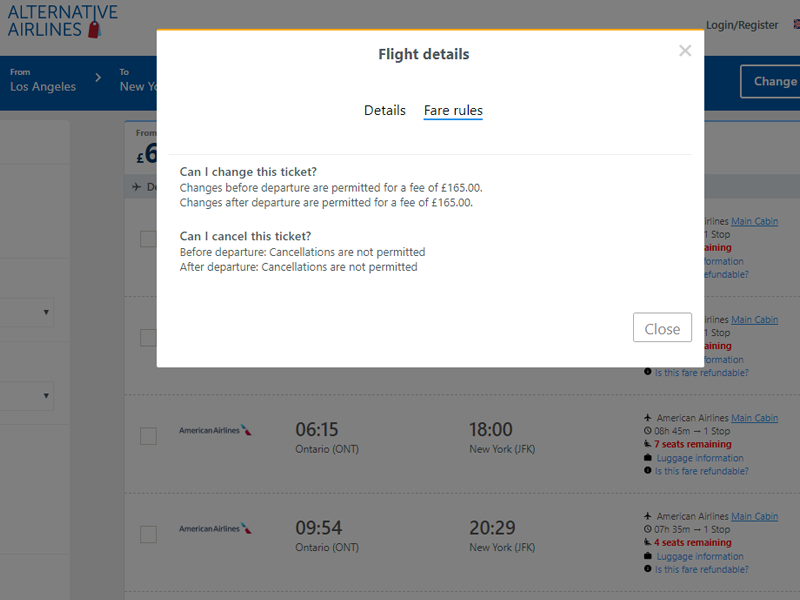Click the seat icon beside 7 seats remaining

click(647, 444)
